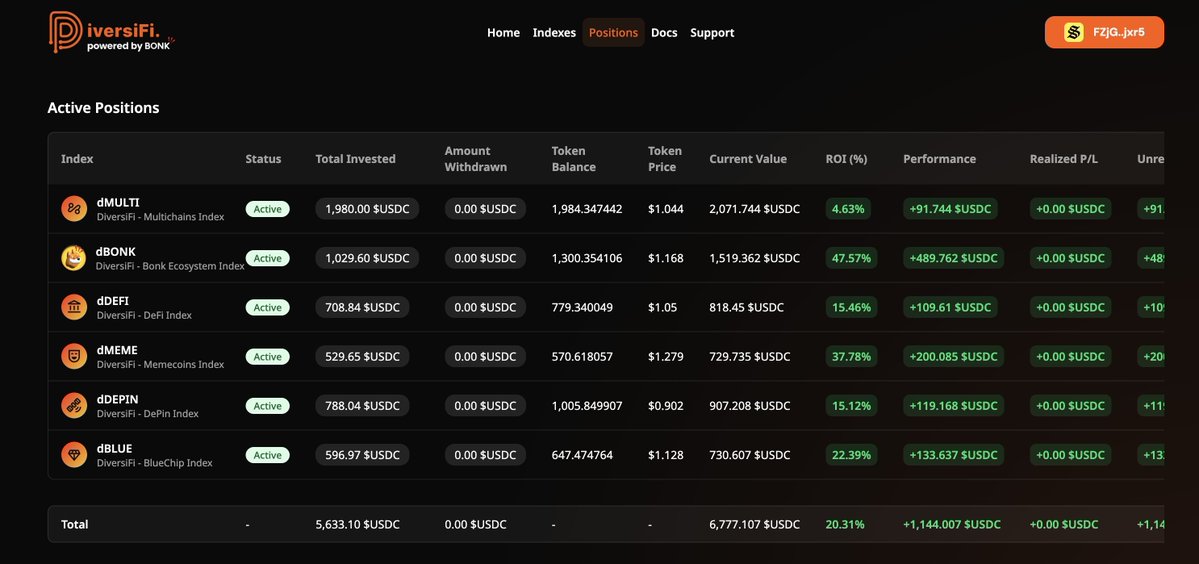Click the 6,777.107 $USDC total value
This screenshot has height=564, width=1199.
[755, 524]
